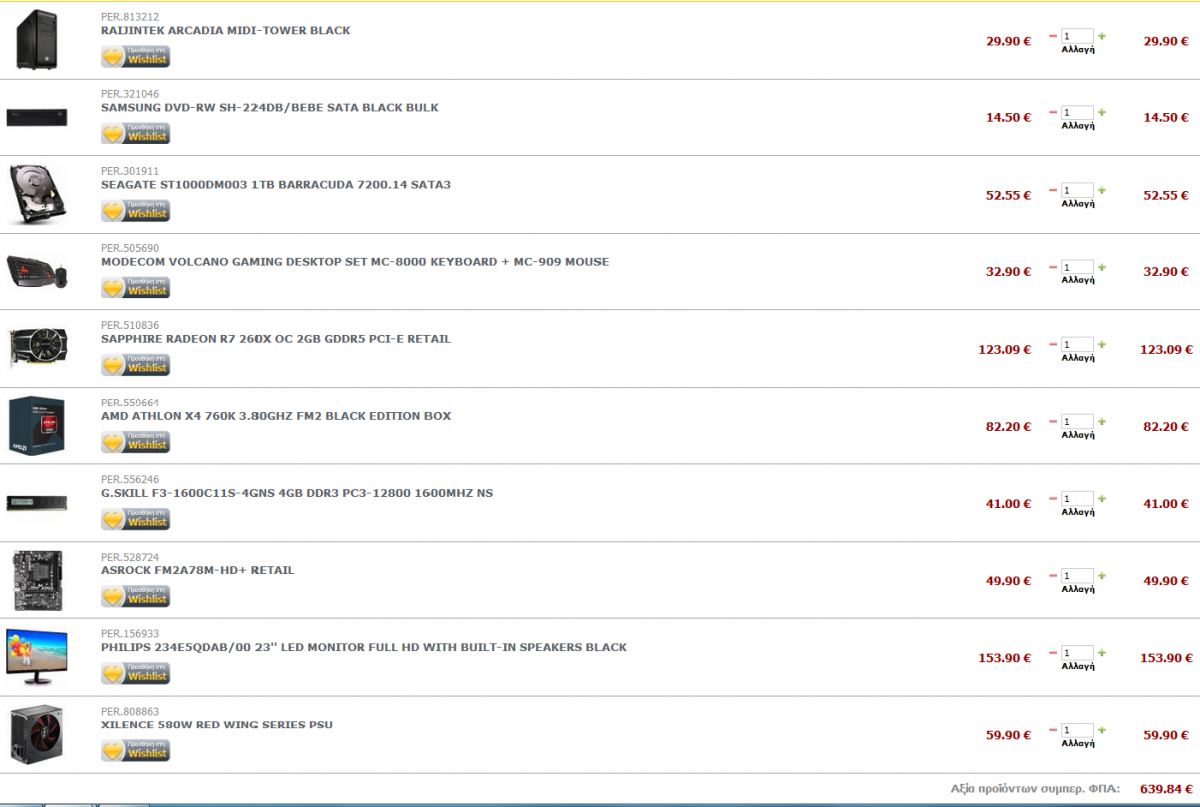Decrease quantity of AMD Athlon X4
1200x807 pixels.
(1053, 421)
